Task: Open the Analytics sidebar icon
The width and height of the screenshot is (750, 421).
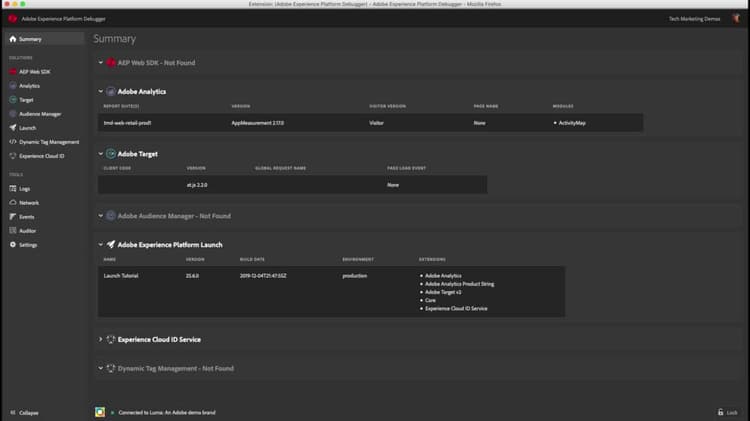Action: tap(13, 86)
